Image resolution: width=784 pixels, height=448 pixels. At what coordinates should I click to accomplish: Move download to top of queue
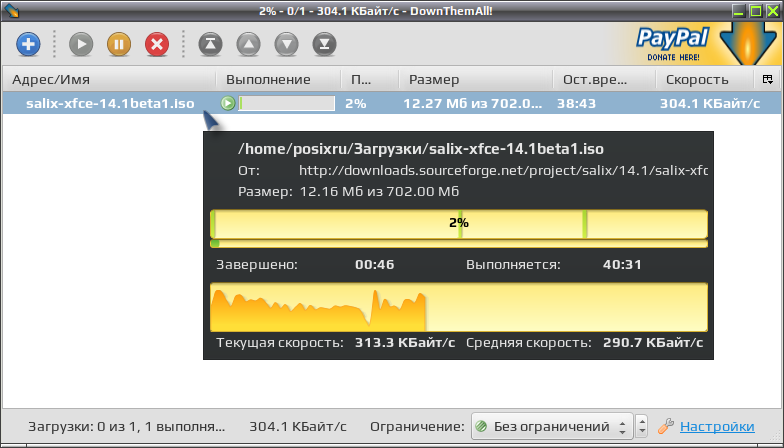(210, 44)
